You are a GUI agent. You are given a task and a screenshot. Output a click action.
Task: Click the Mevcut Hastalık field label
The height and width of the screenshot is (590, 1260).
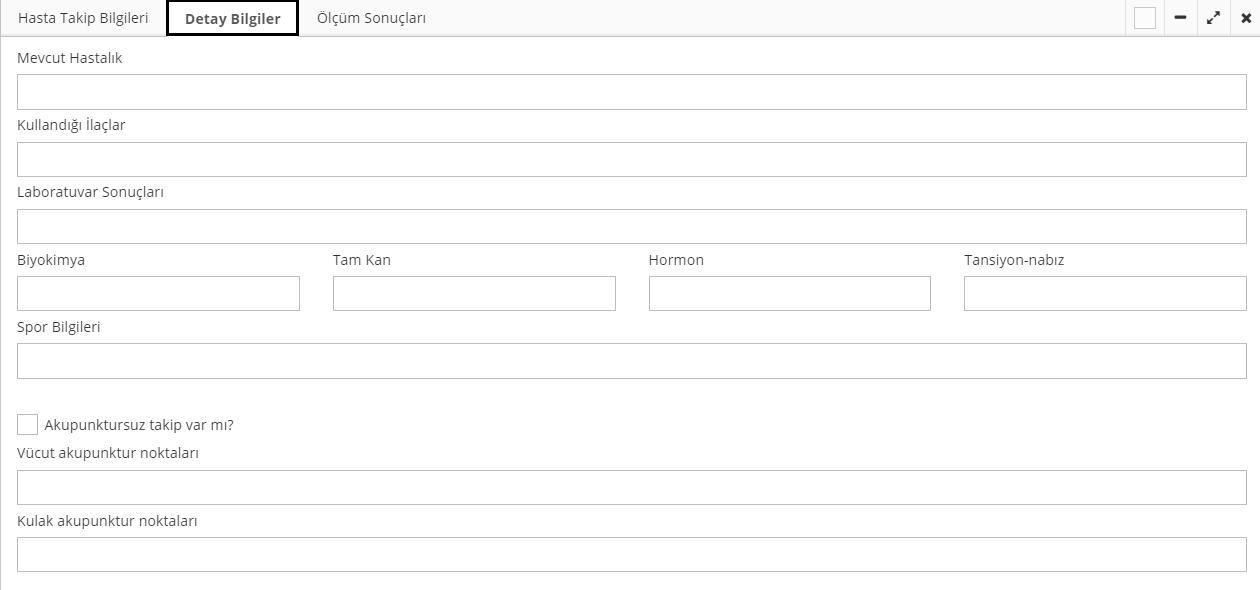tap(70, 58)
